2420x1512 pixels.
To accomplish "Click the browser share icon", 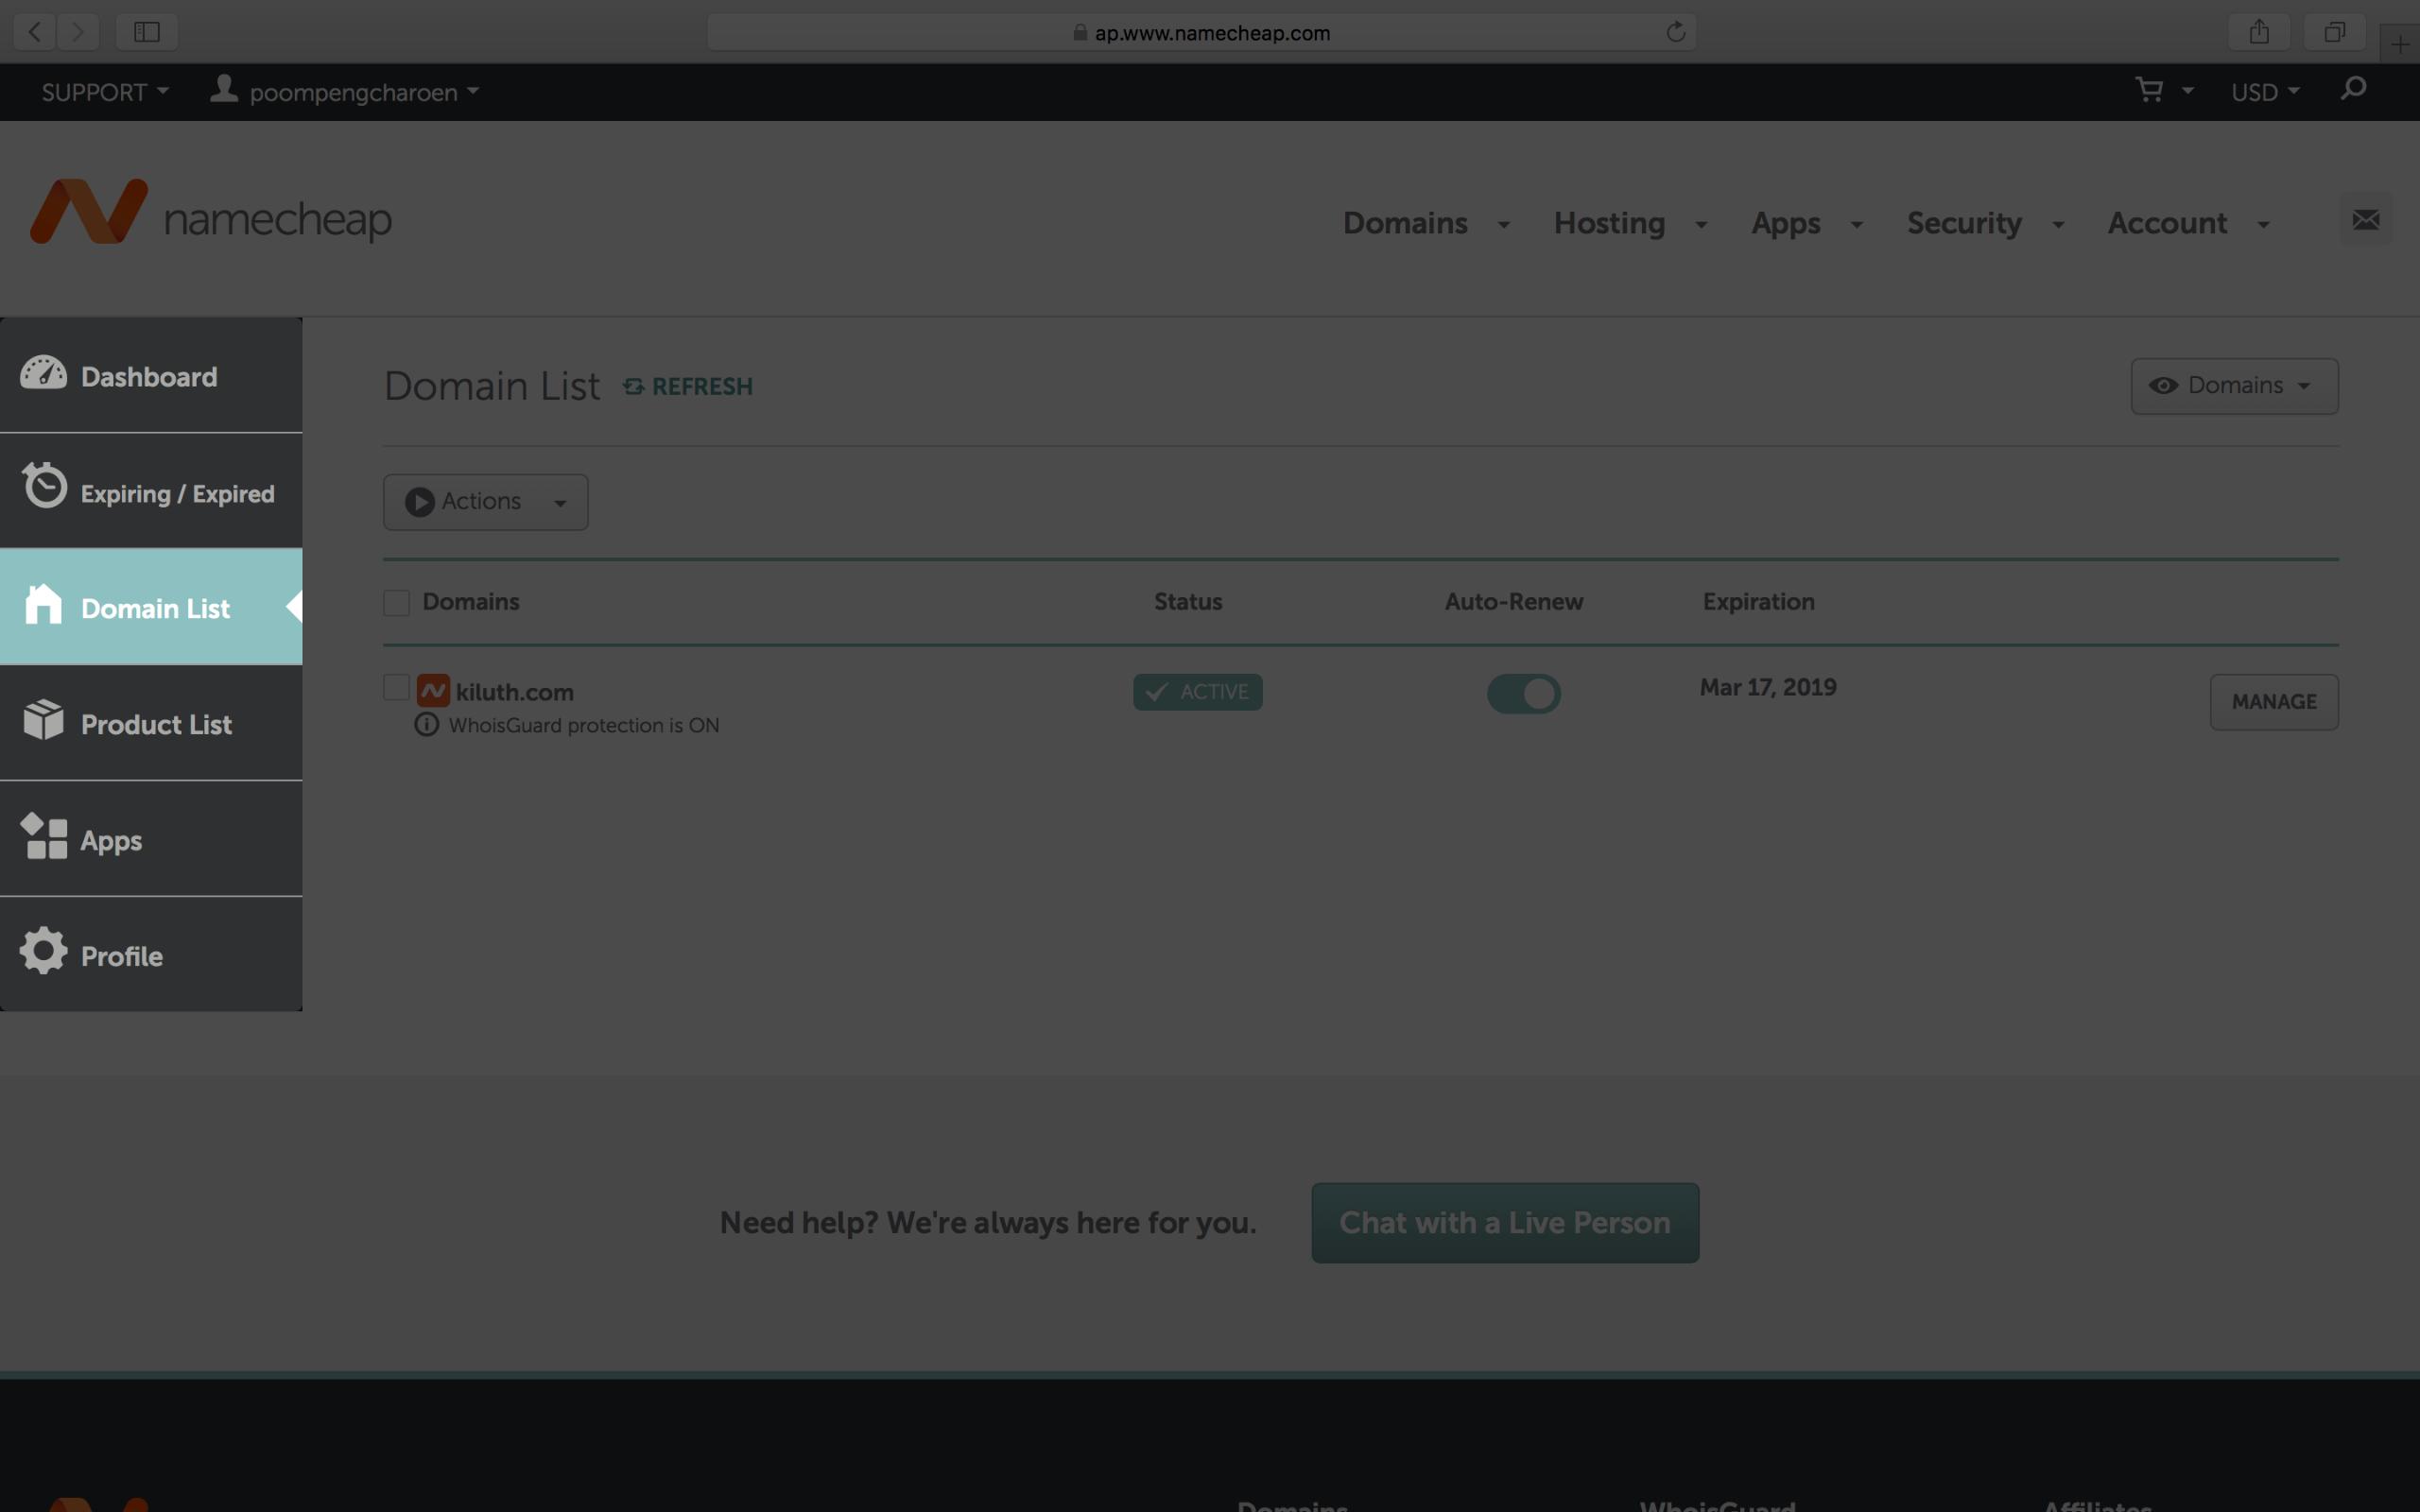I will click(x=2259, y=32).
